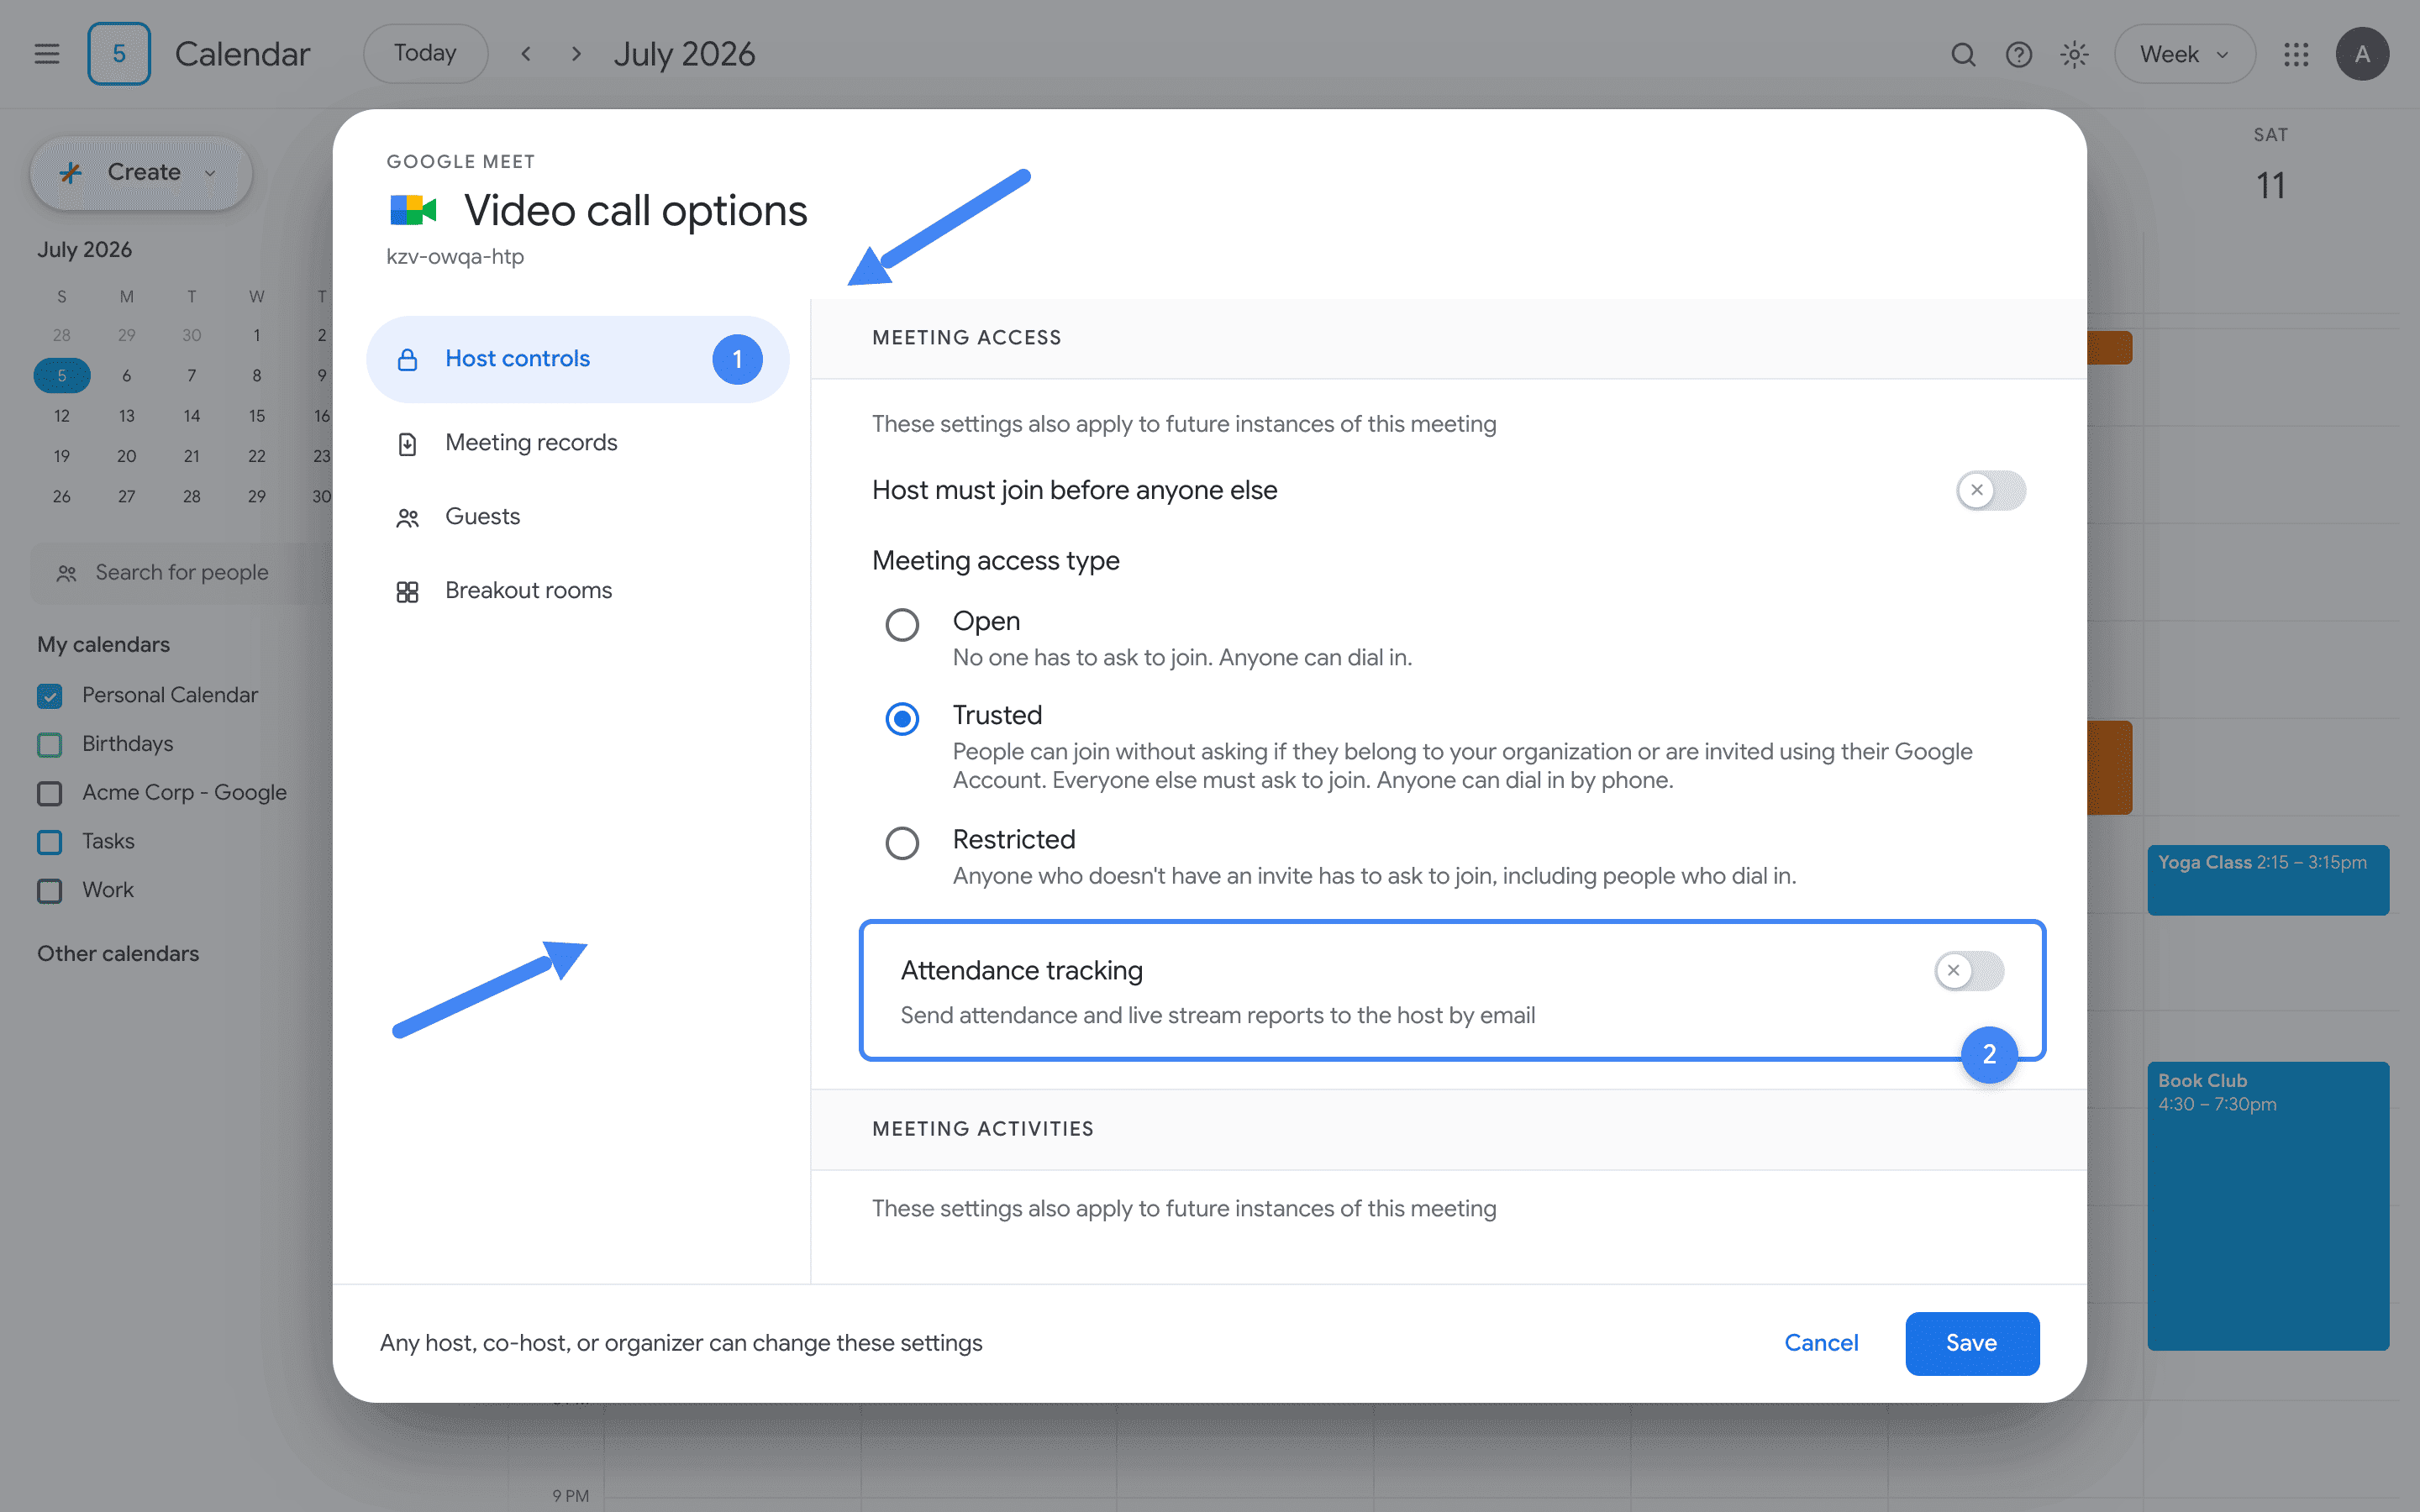Toggle the Attendance tracking switch

click(x=1968, y=970)
